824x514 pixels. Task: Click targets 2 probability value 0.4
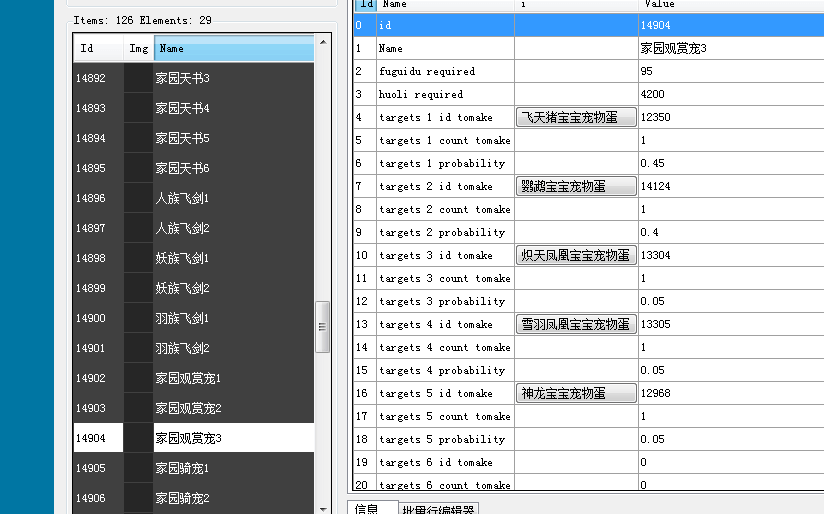(x=731, y=232)
